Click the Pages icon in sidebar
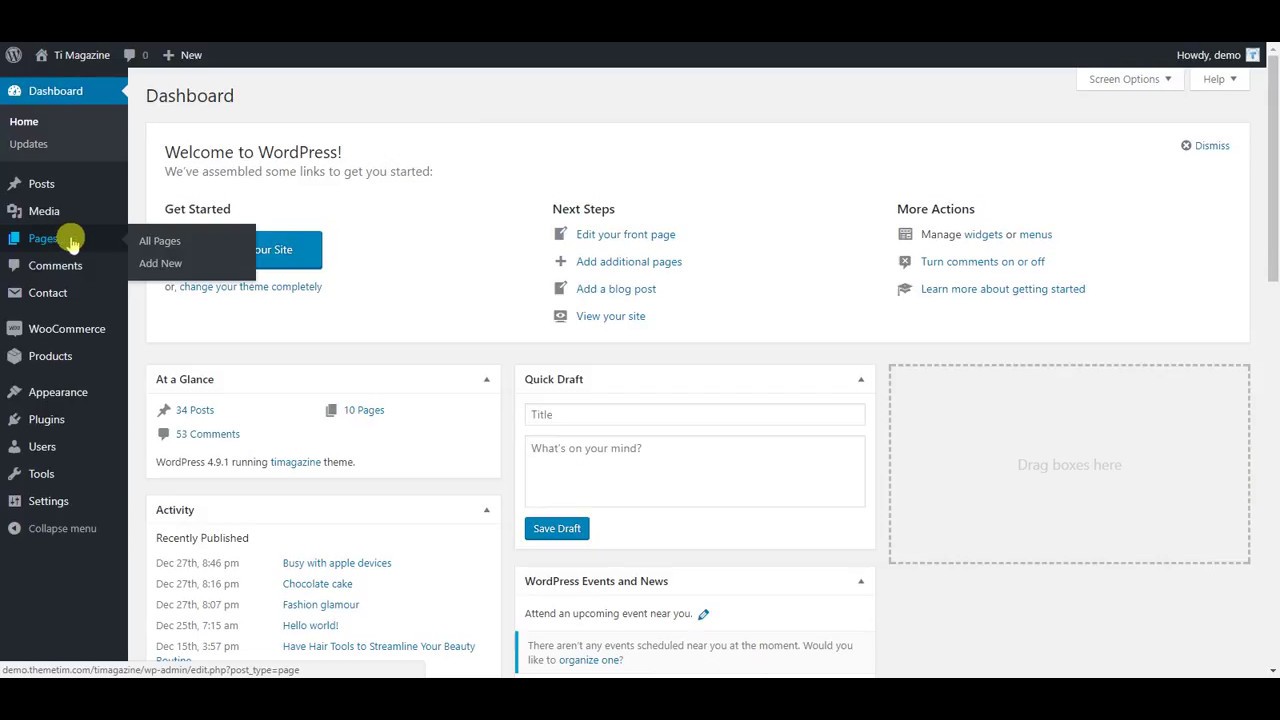Screen dimensions: 1280x720 pos(14,238)
